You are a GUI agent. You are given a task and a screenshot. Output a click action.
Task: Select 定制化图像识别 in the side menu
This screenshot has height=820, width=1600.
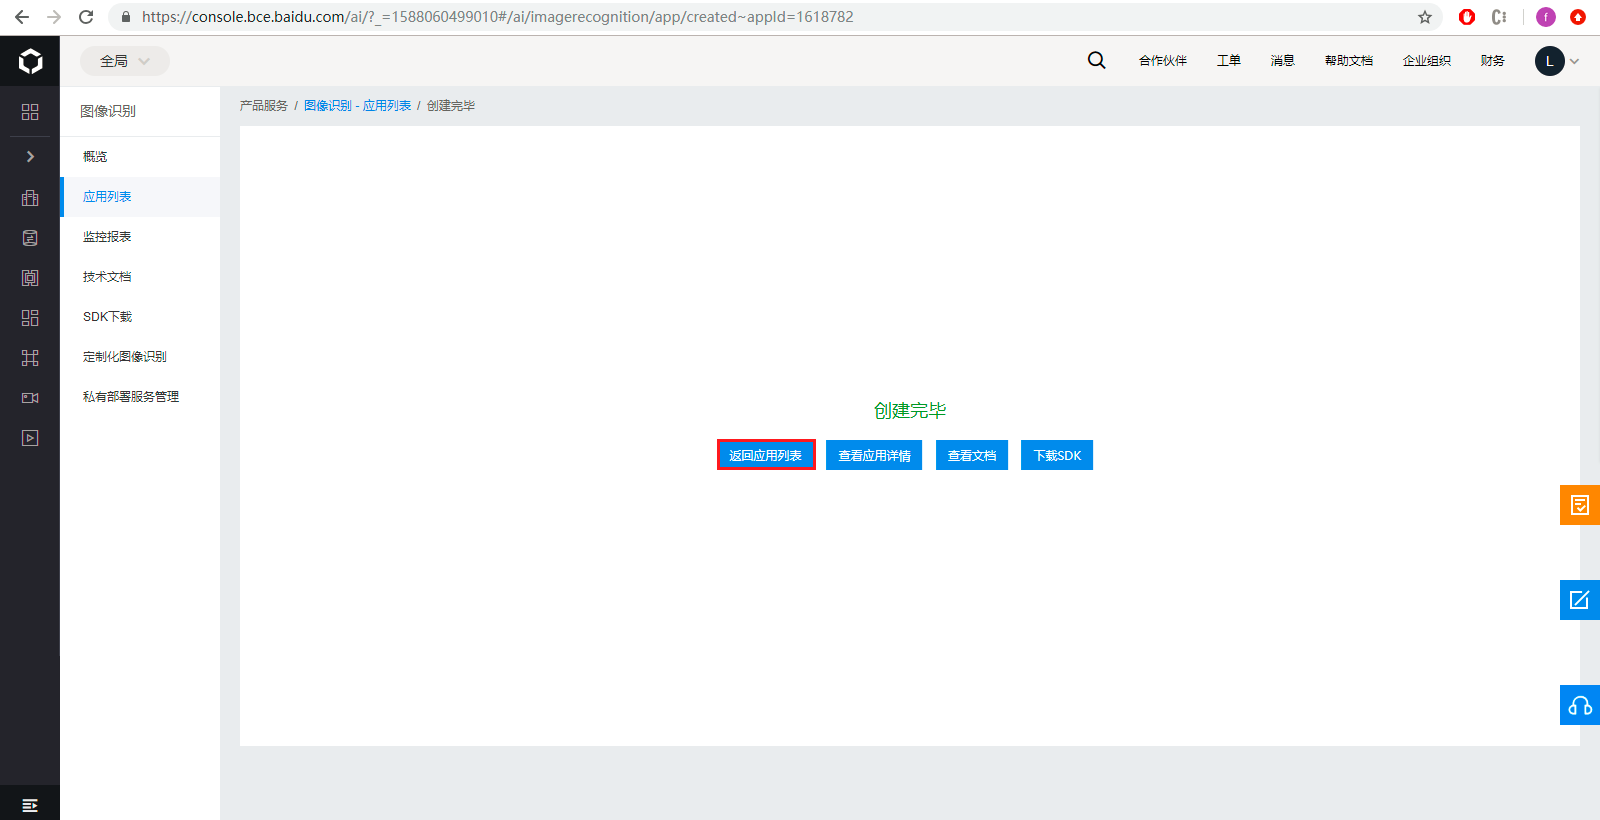pyautogui.click(x=140, y=357)
